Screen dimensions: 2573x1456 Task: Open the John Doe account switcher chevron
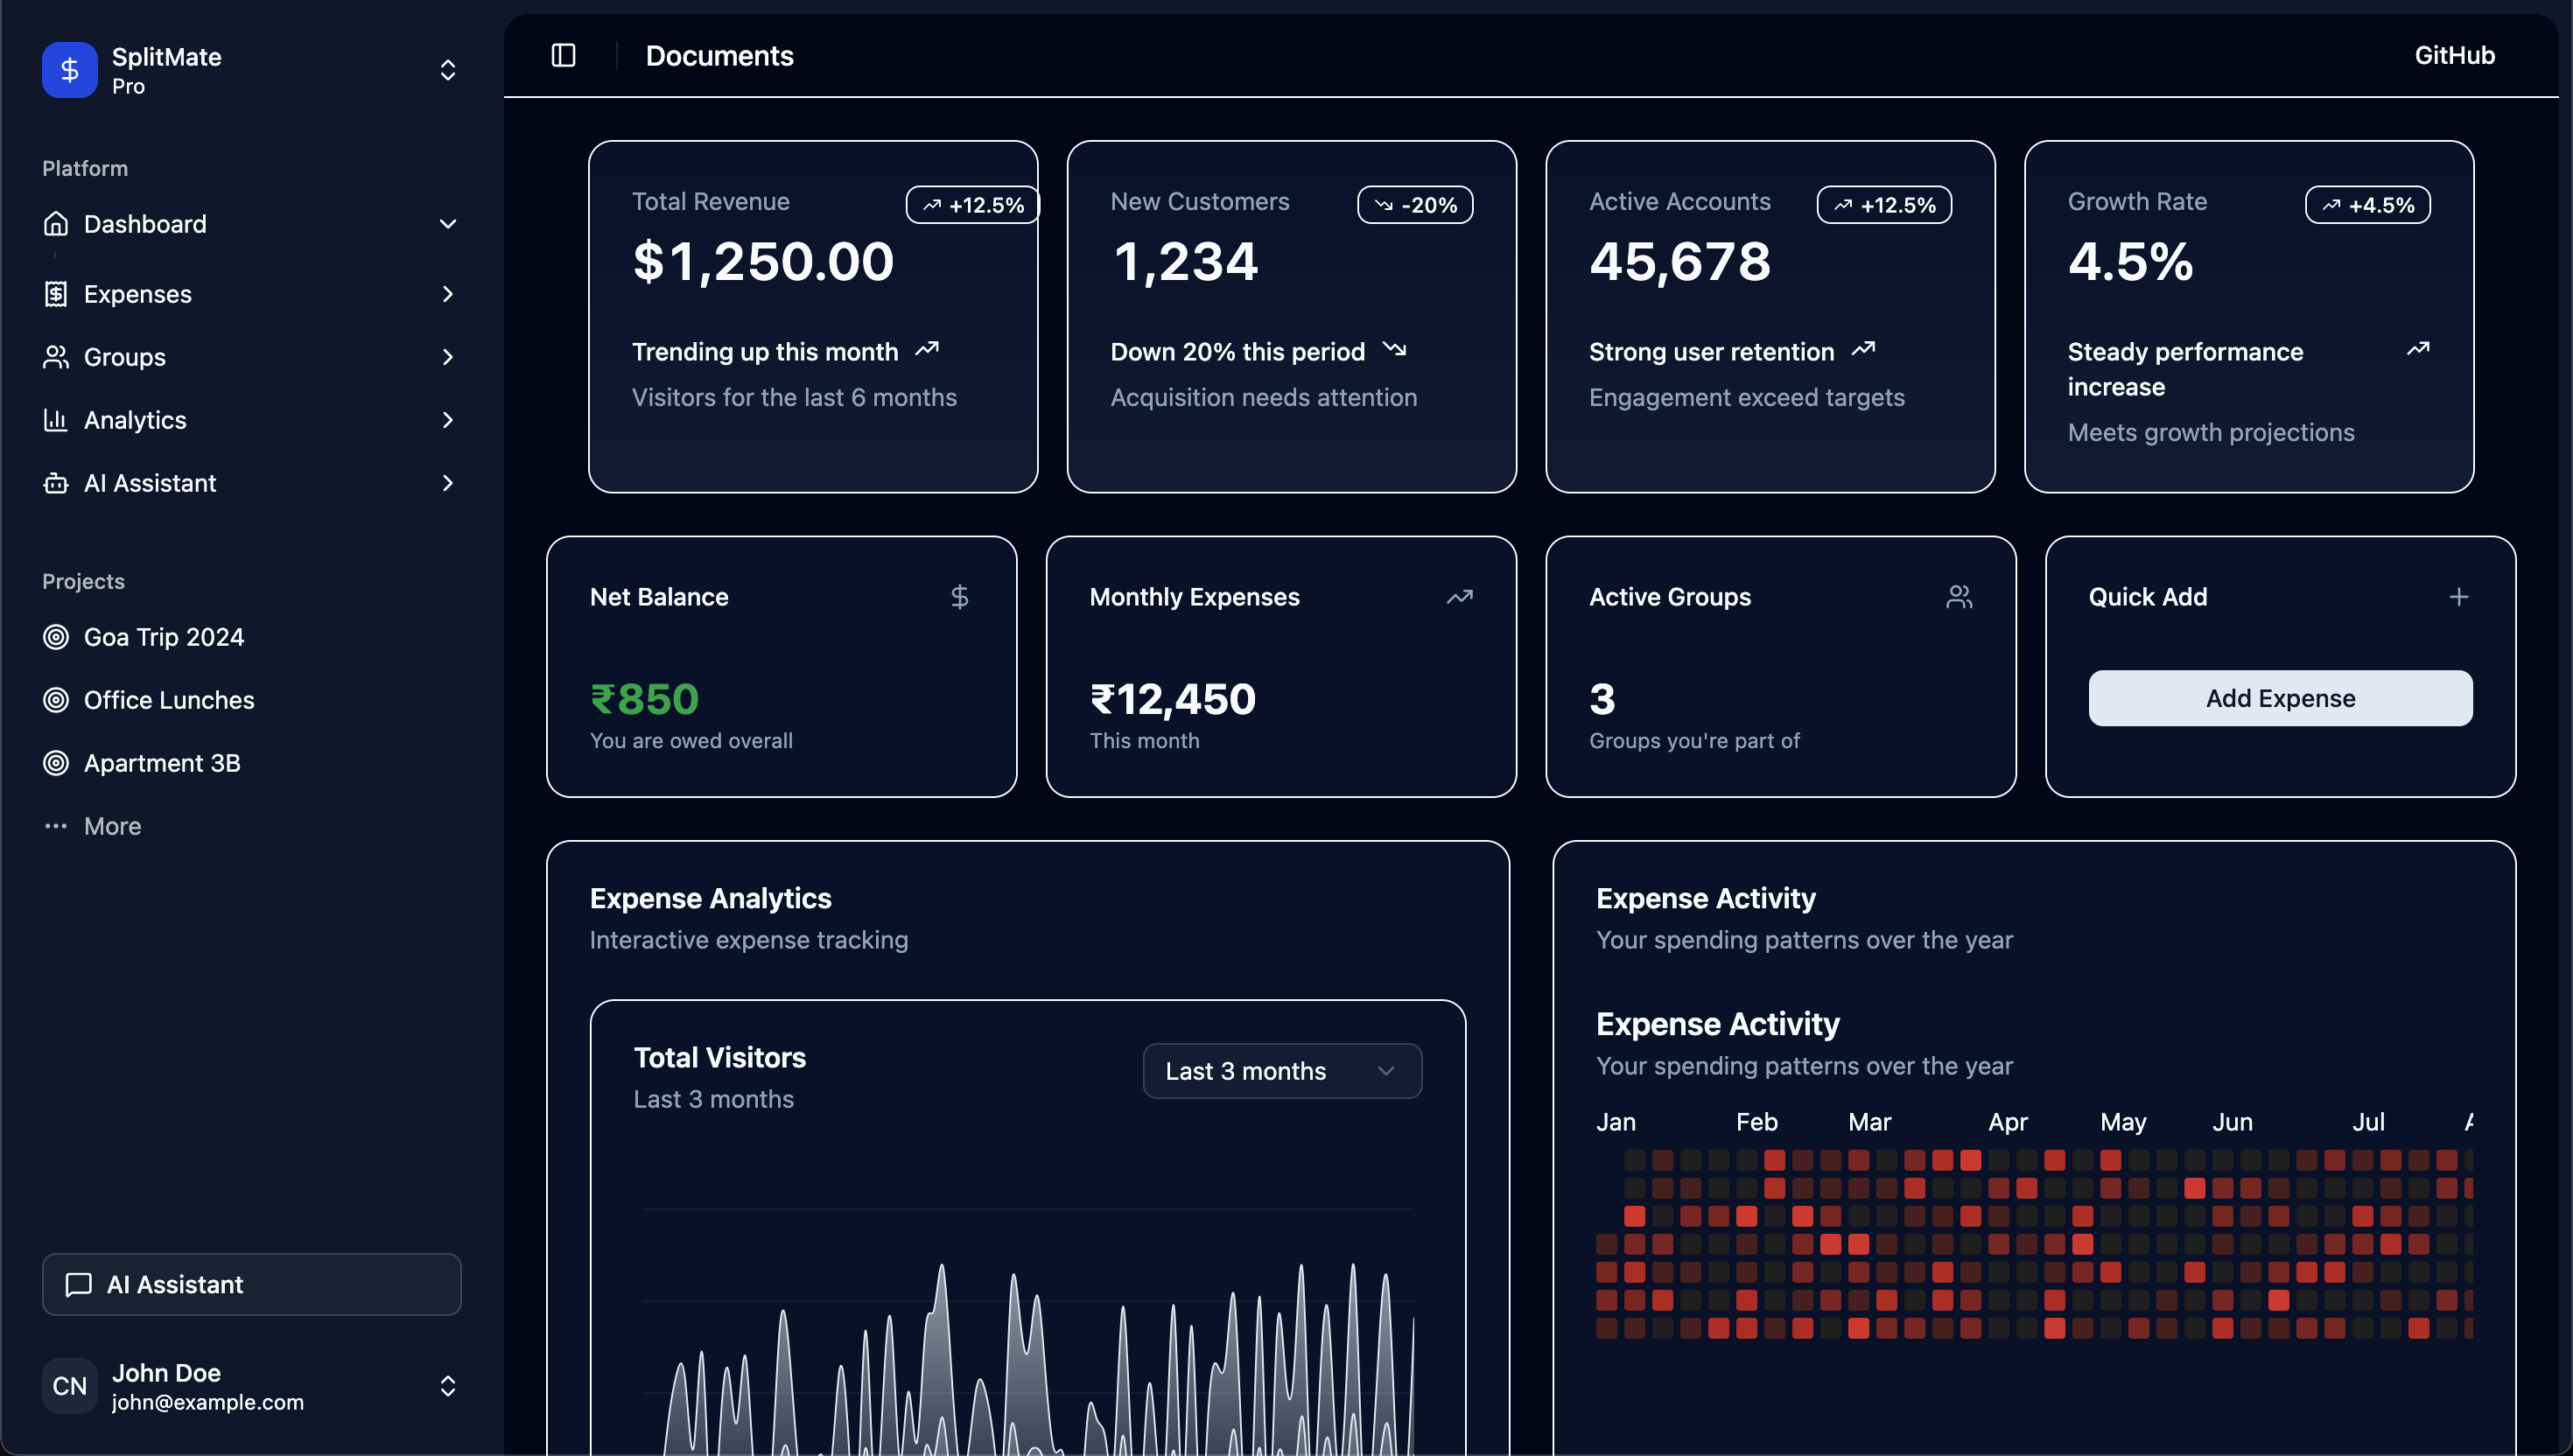[447, 1386]
